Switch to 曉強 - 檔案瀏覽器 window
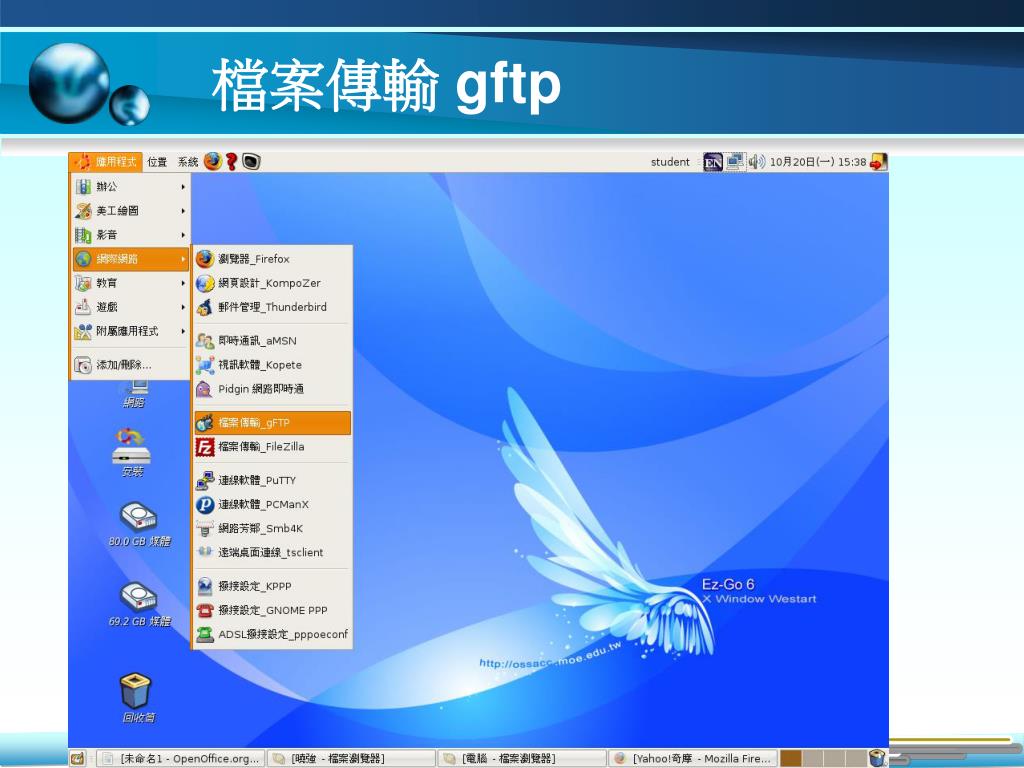The width and height of the screenshot is (1024, 768). tap(351, 758)
